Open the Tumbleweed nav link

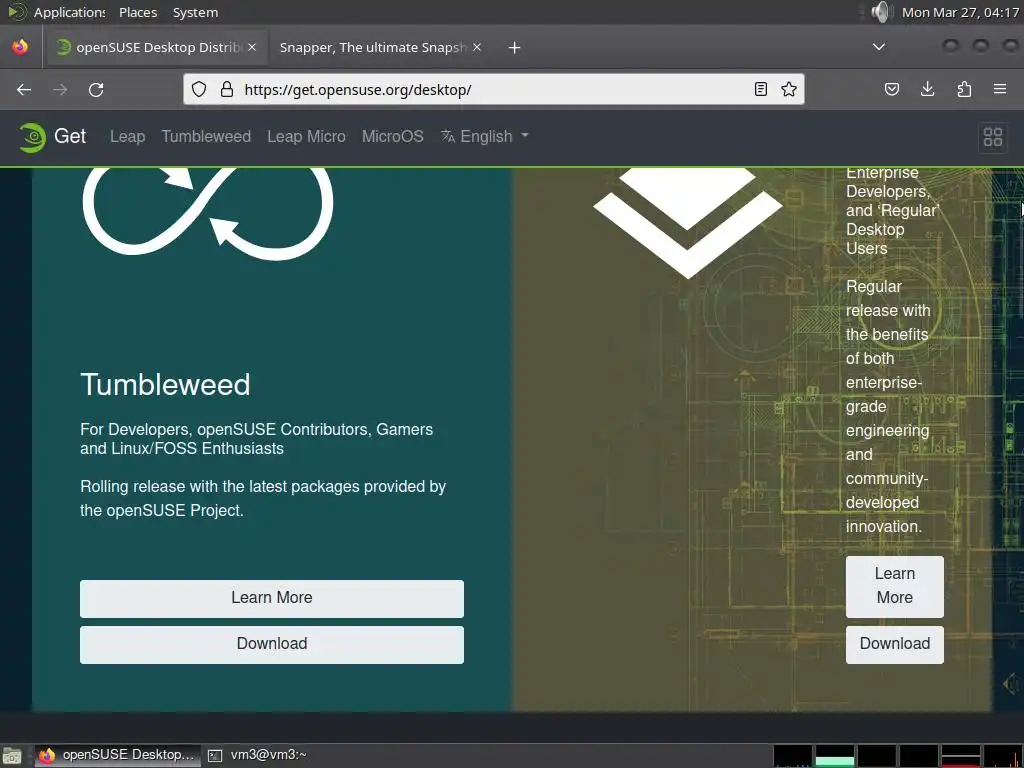click(x=206, y=136)
